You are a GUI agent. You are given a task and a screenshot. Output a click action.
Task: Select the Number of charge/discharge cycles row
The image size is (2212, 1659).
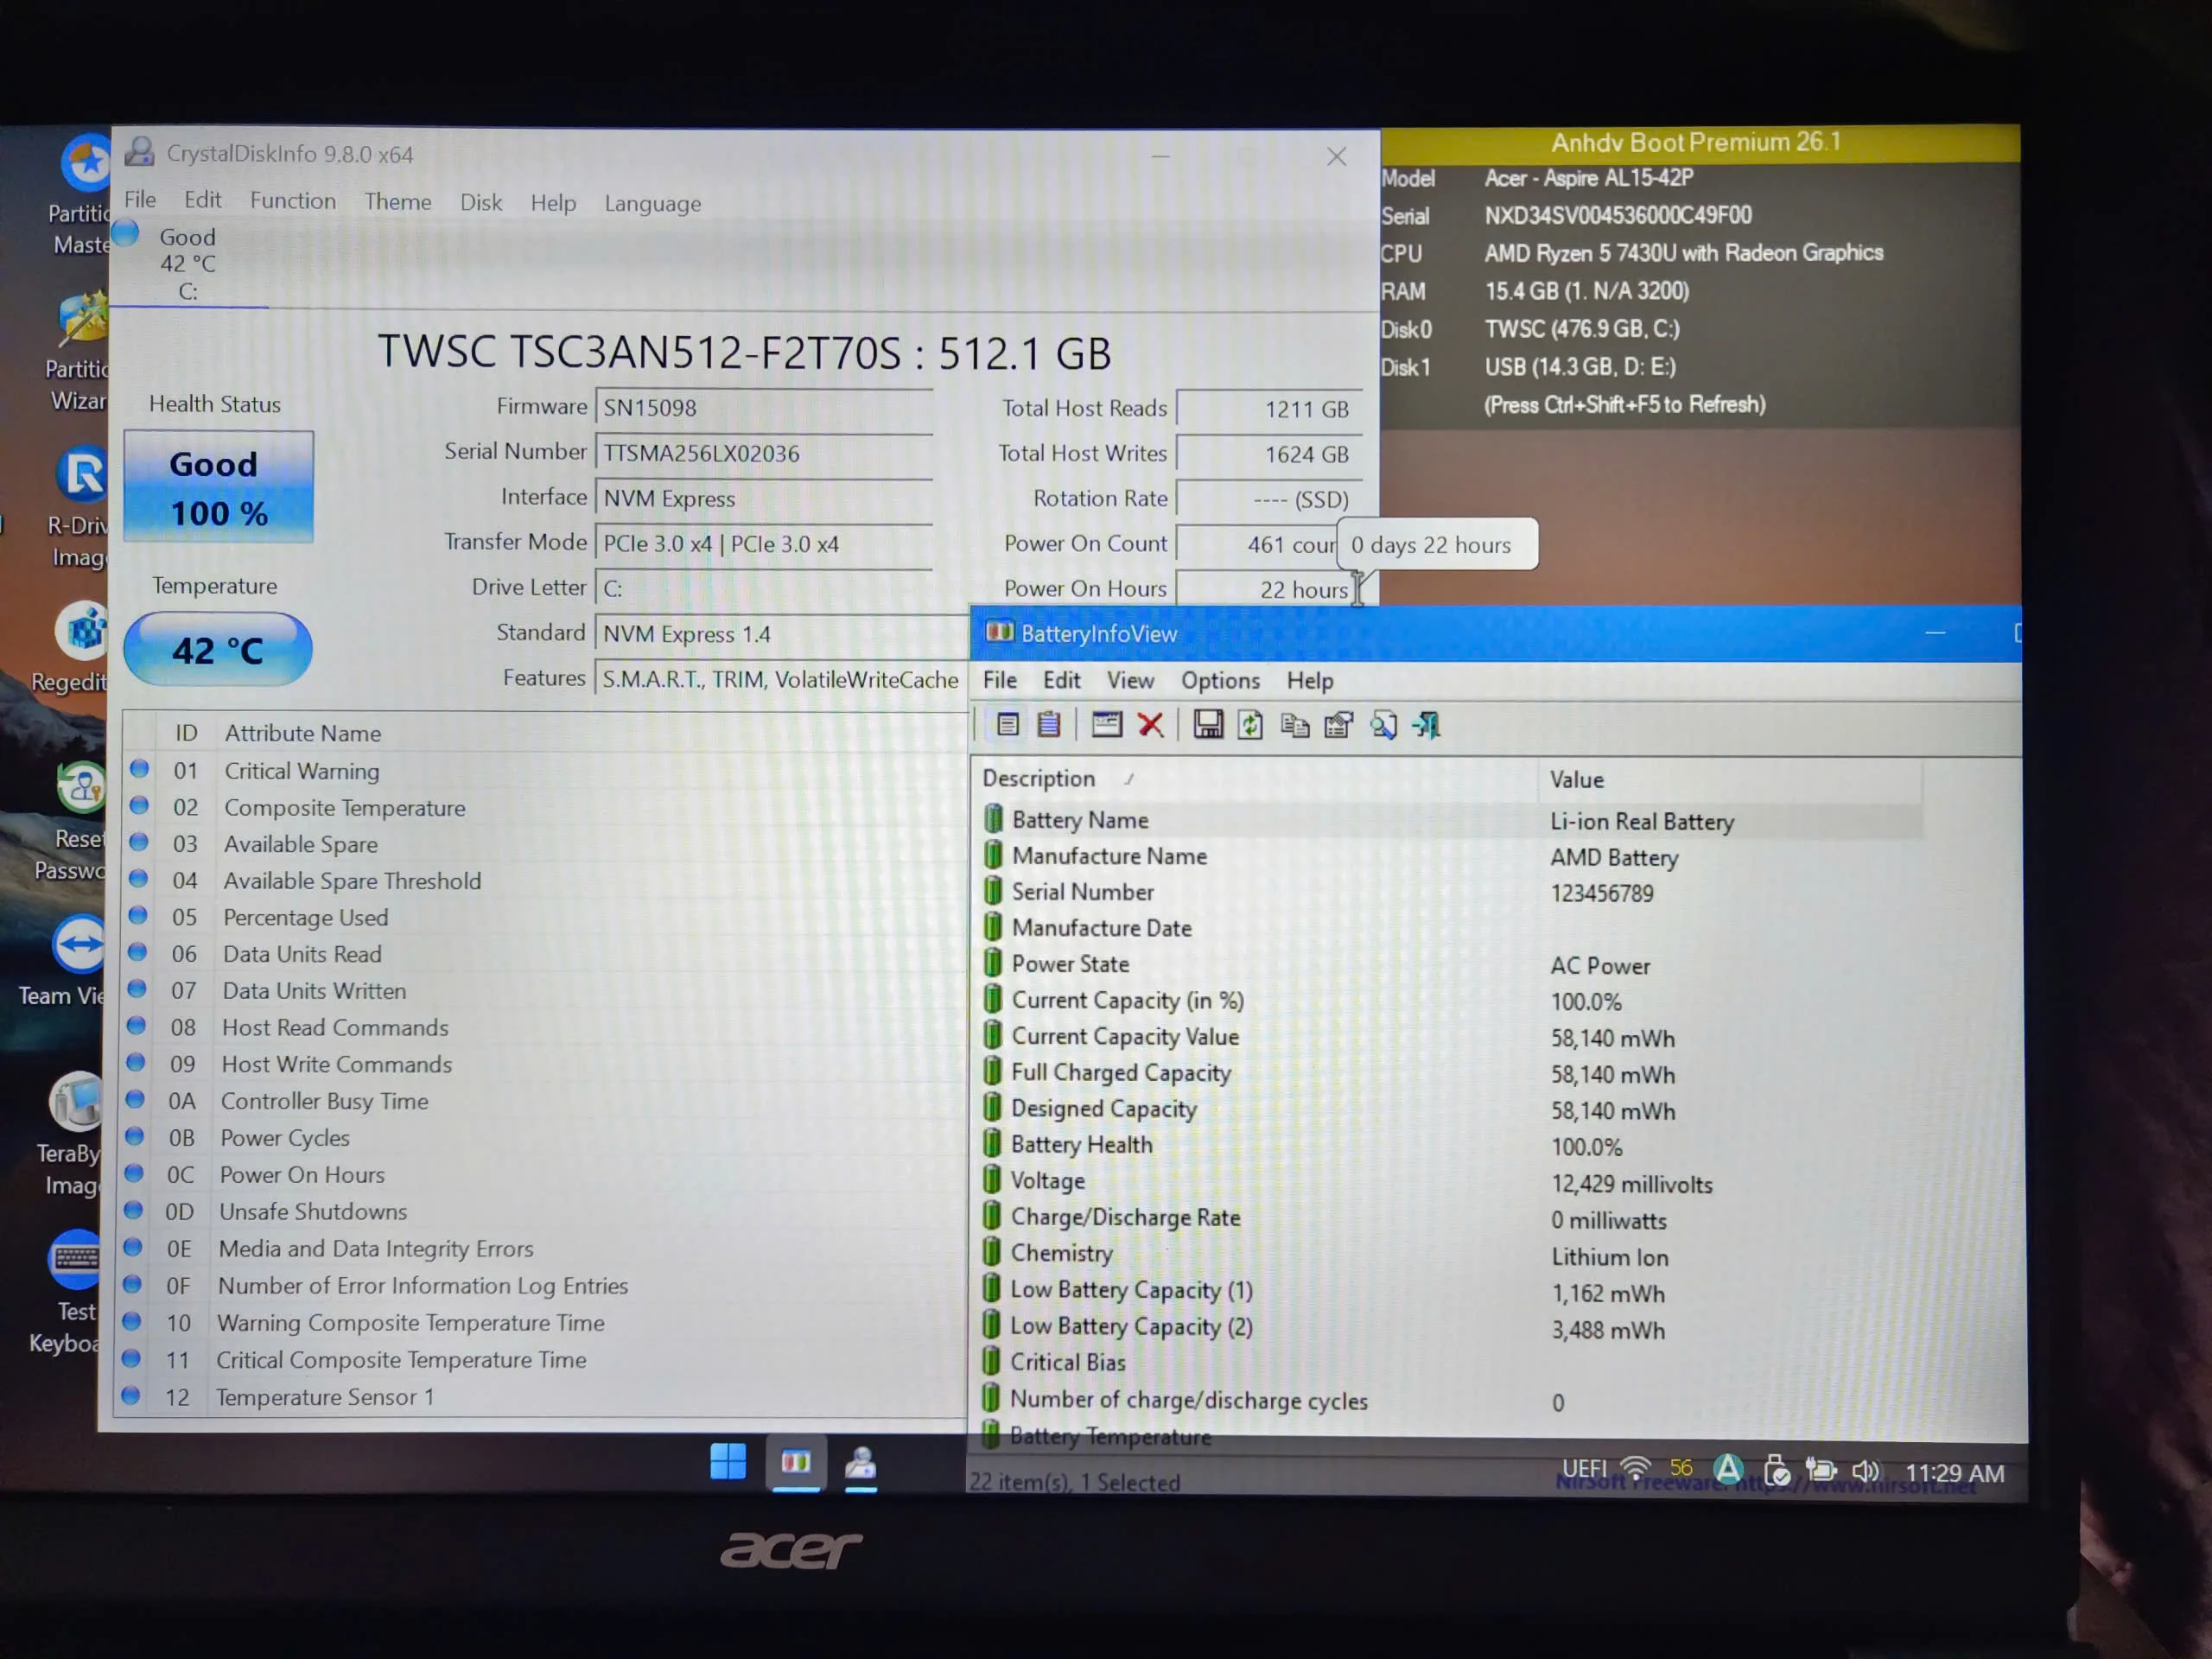(x=1449, y=1400)
